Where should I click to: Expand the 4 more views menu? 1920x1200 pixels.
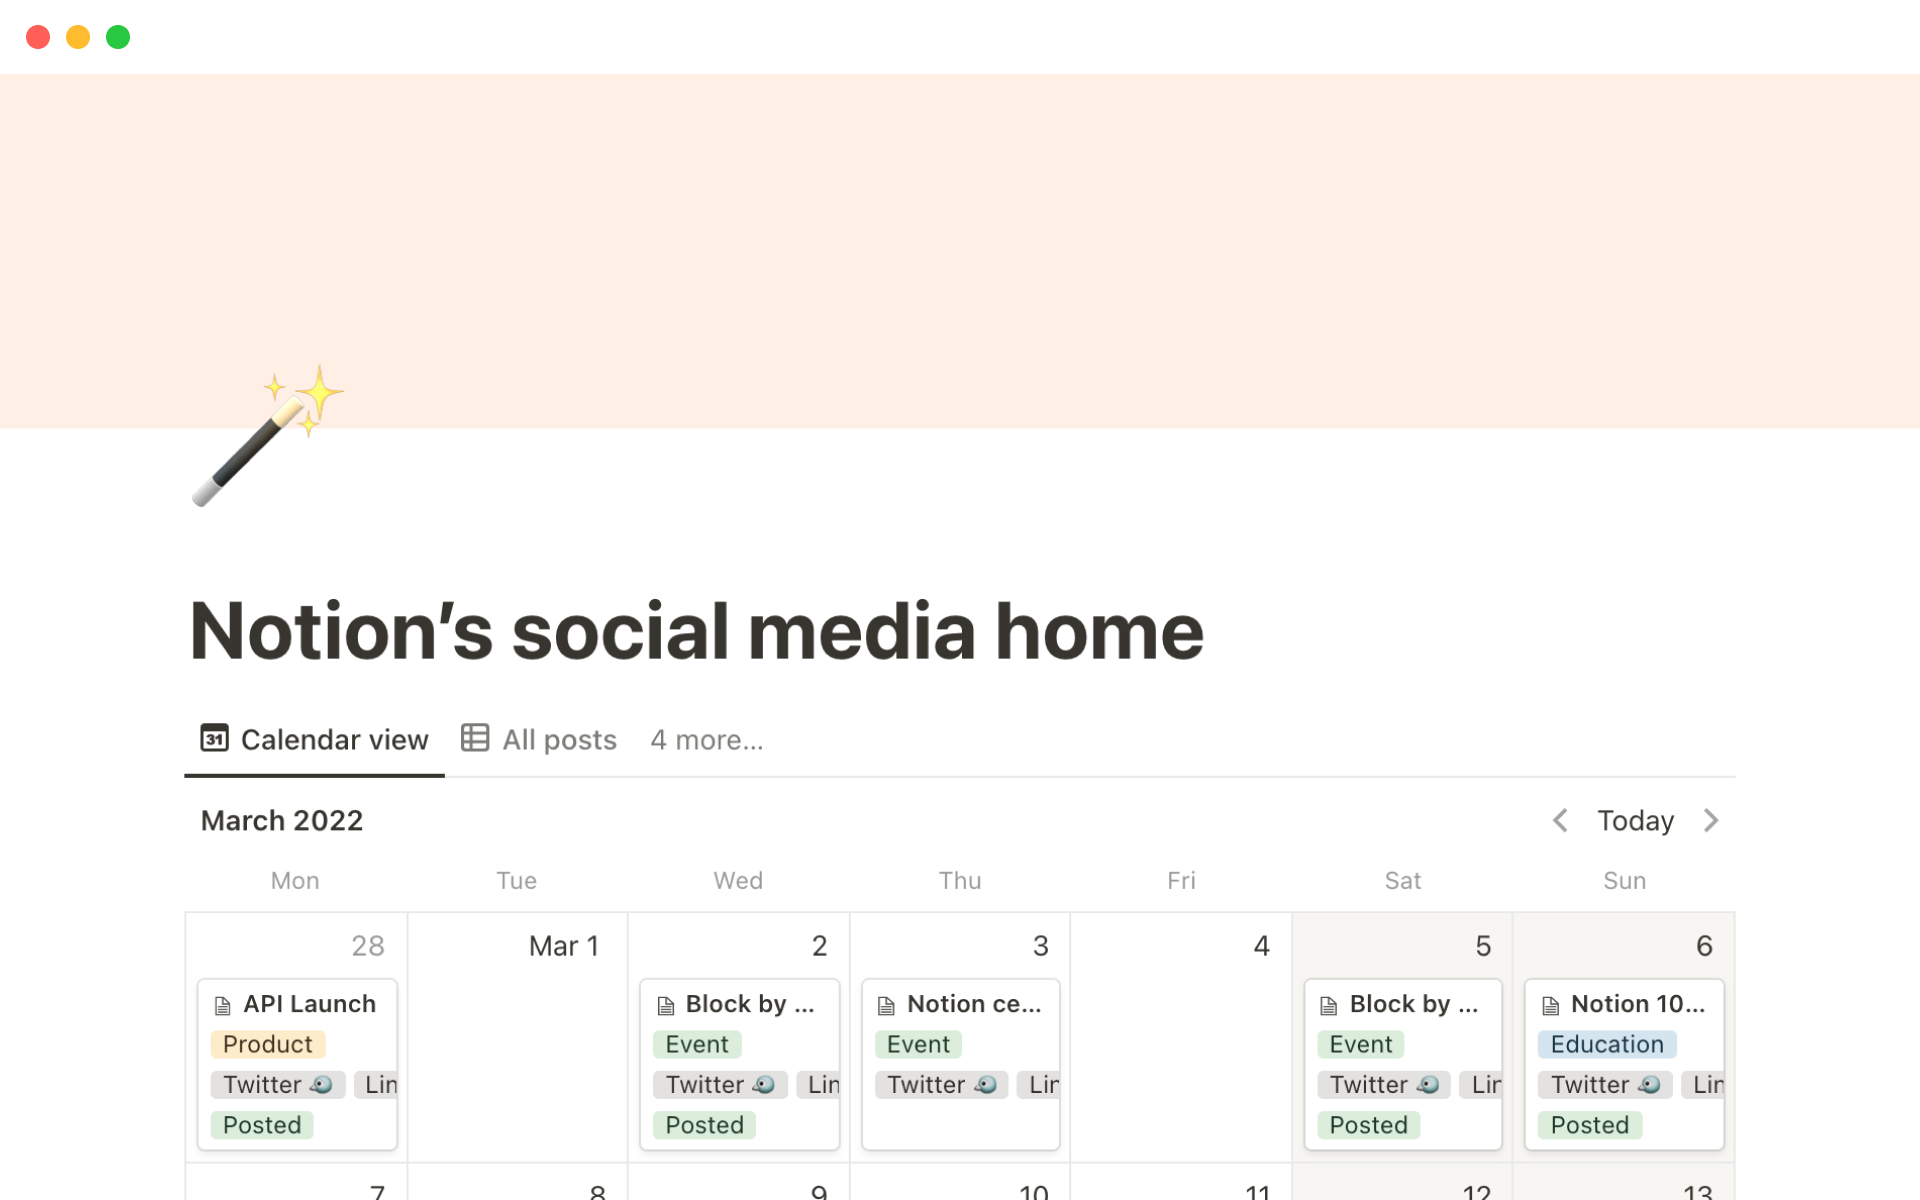point(705,738)
